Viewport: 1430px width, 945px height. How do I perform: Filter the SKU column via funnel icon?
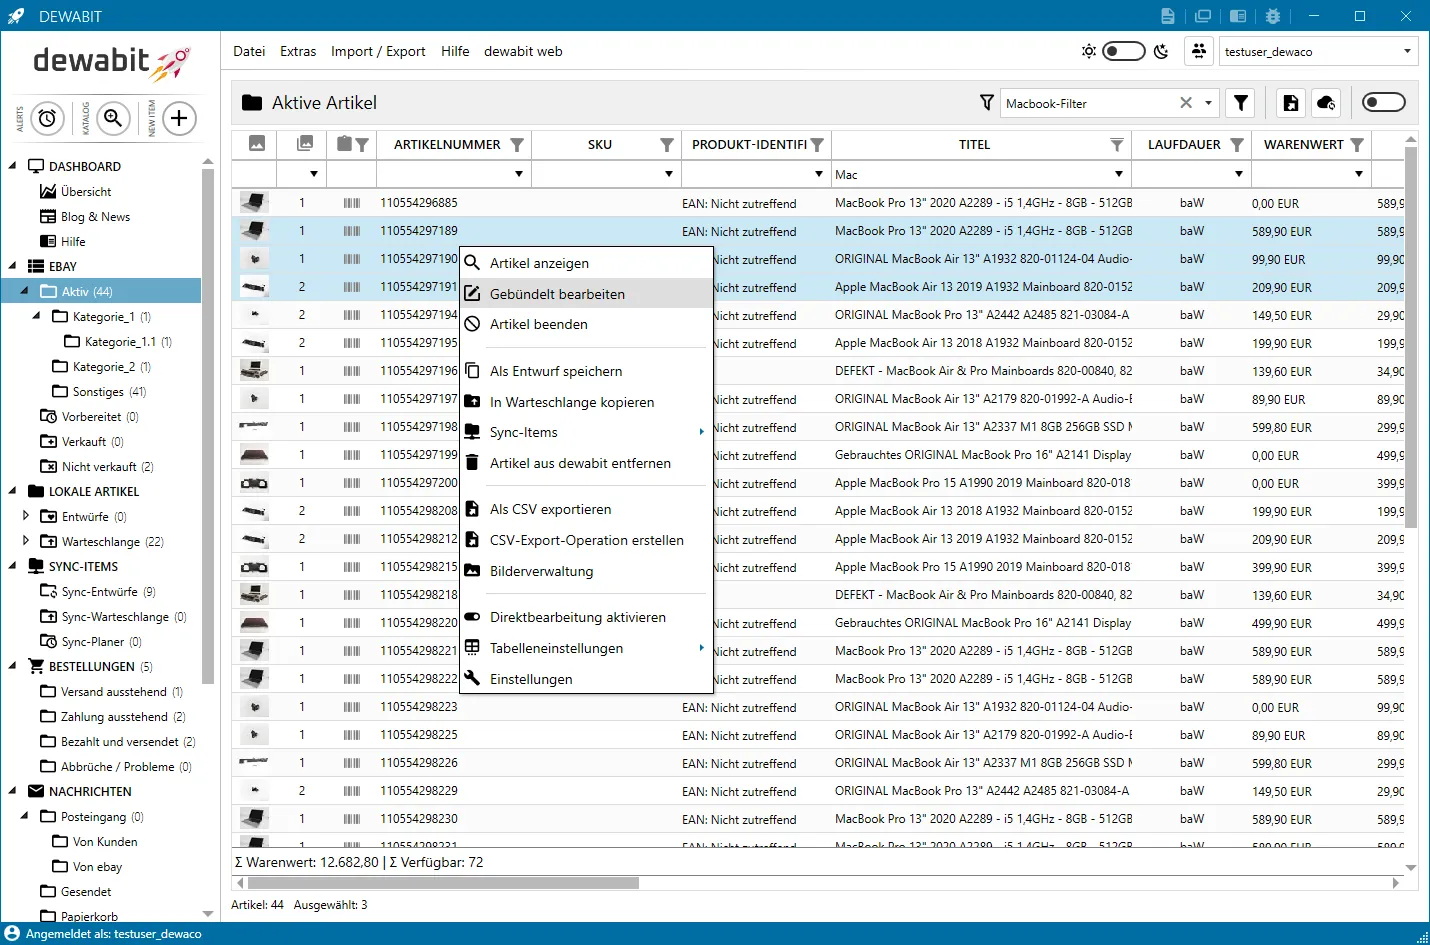667,145
